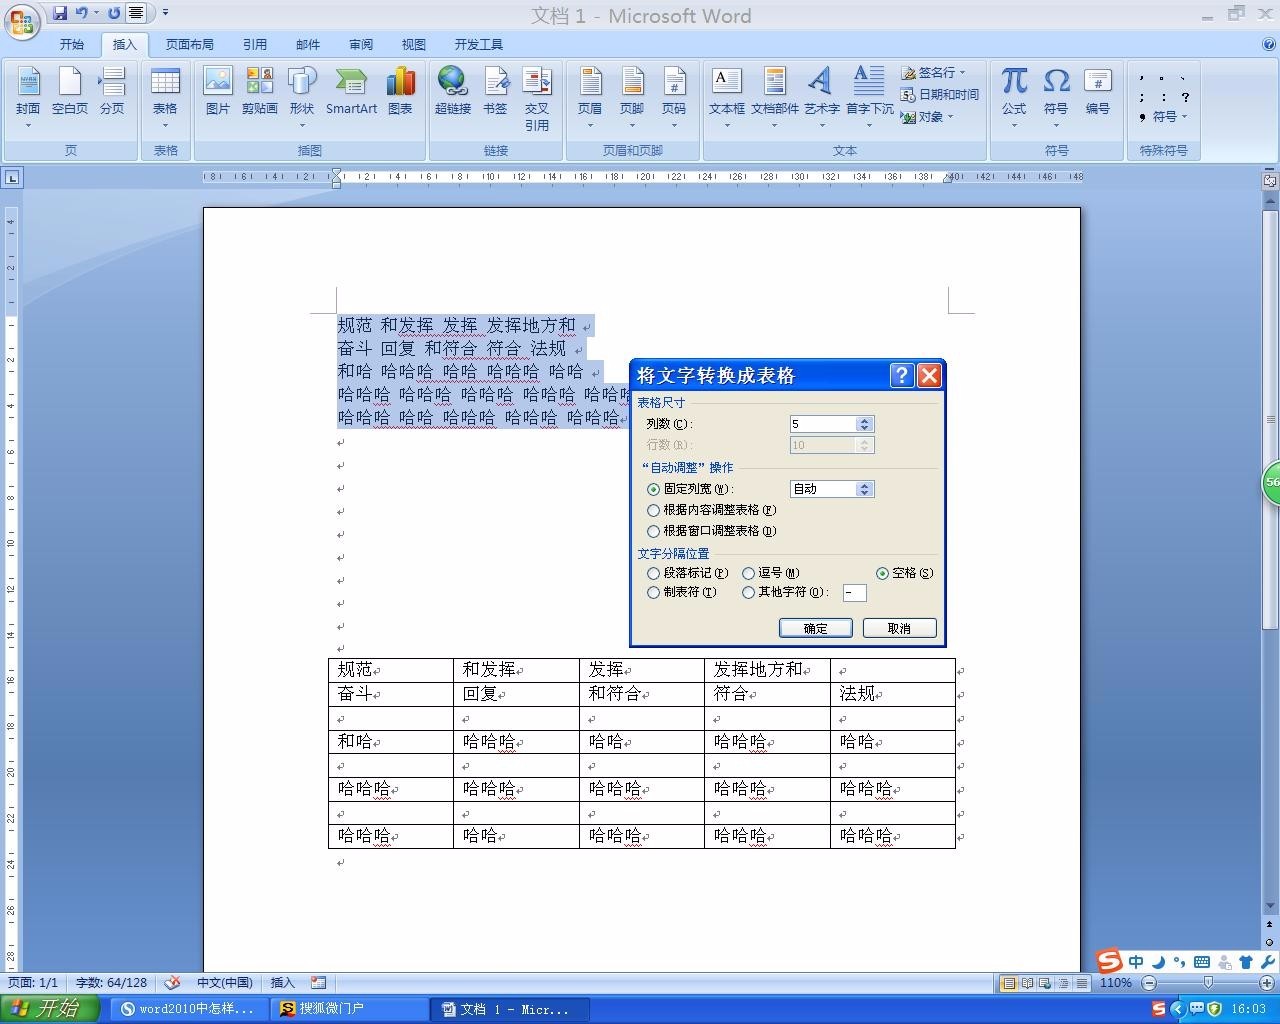
Task: Choose 根据内容调整表格 option
Action: 654,511
